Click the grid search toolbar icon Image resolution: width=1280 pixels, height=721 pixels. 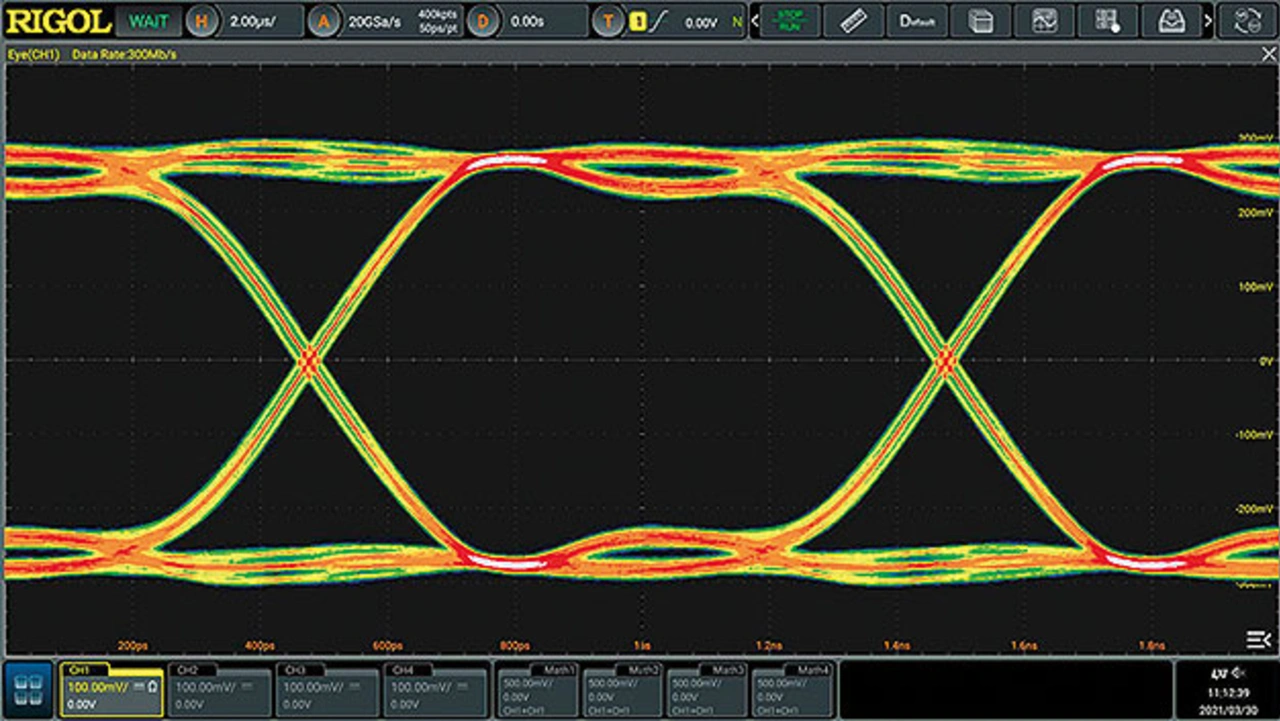(1107, 21)
